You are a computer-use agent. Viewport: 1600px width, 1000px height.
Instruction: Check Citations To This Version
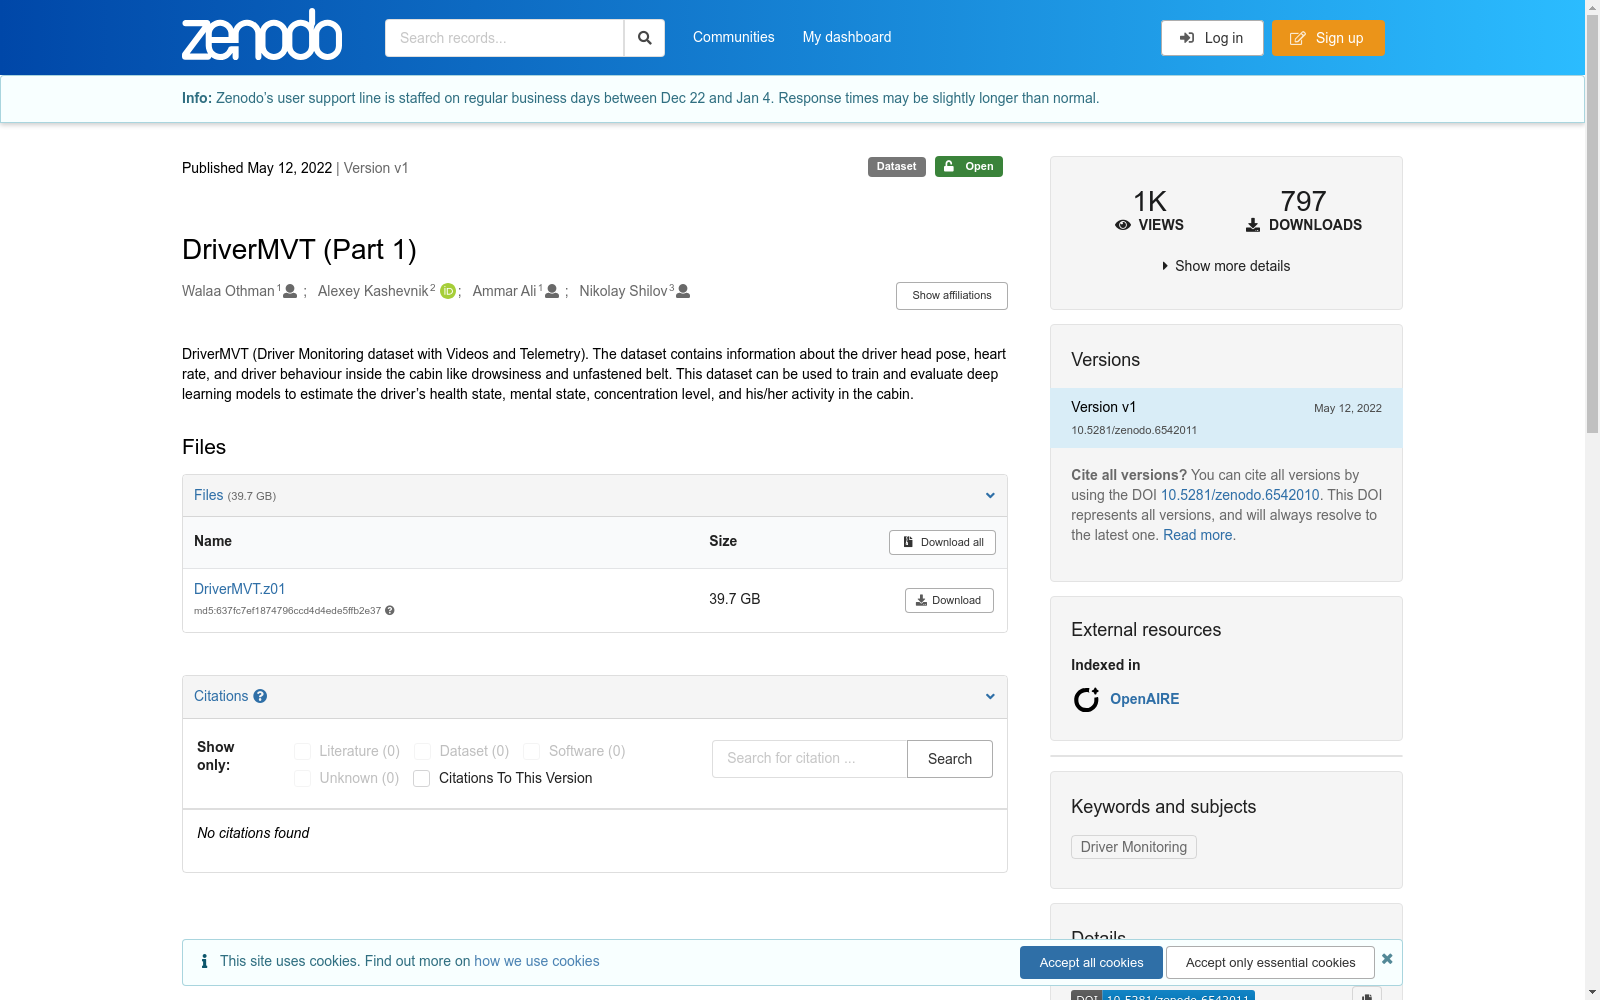click(422, 778)
